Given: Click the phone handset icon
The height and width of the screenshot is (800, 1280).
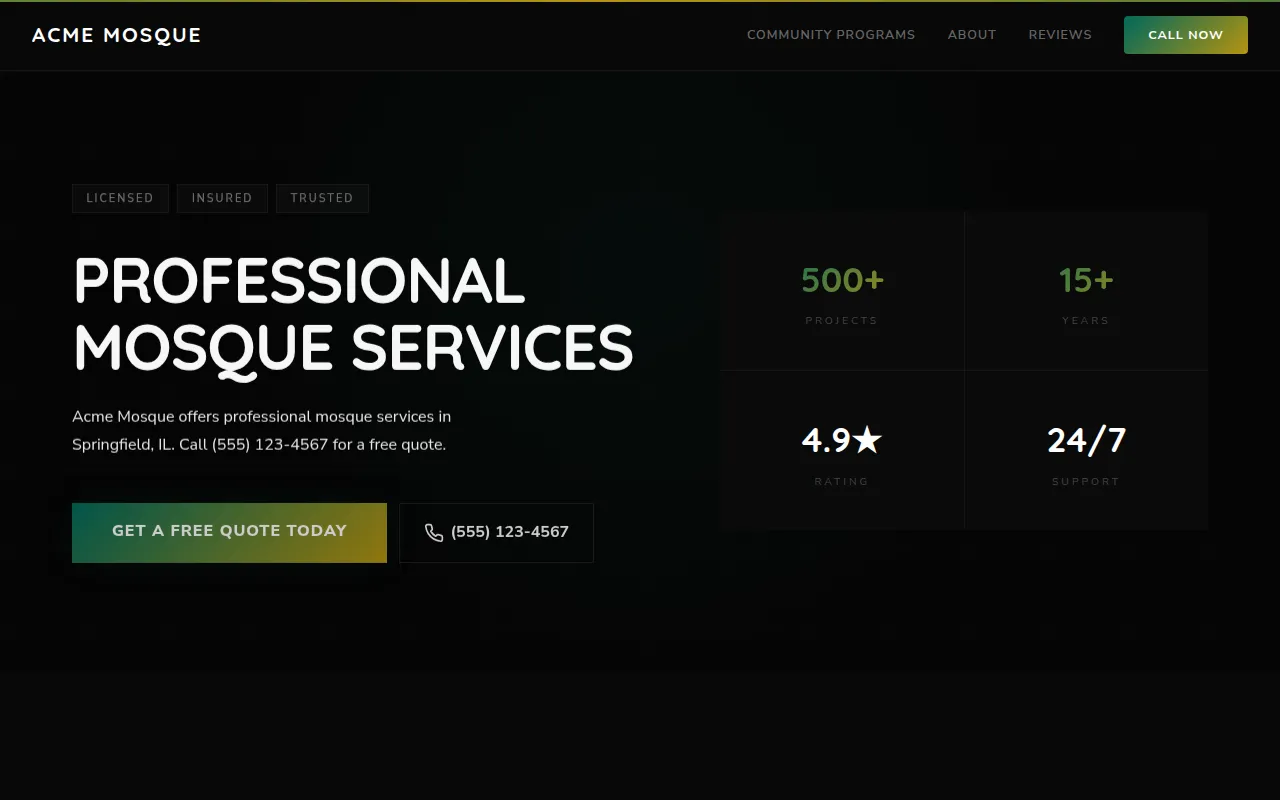Looking at the screenshot, I should click(x=433, y=533).
